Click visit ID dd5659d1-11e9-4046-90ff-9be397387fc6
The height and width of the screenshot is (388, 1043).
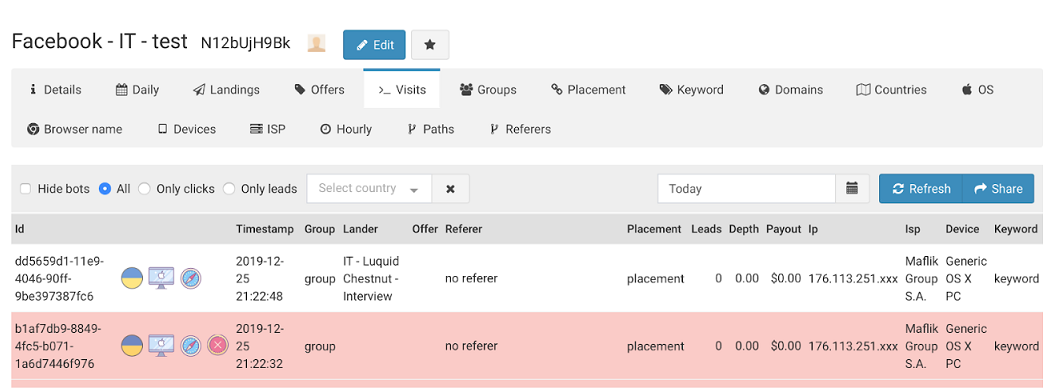coord(59,278)
